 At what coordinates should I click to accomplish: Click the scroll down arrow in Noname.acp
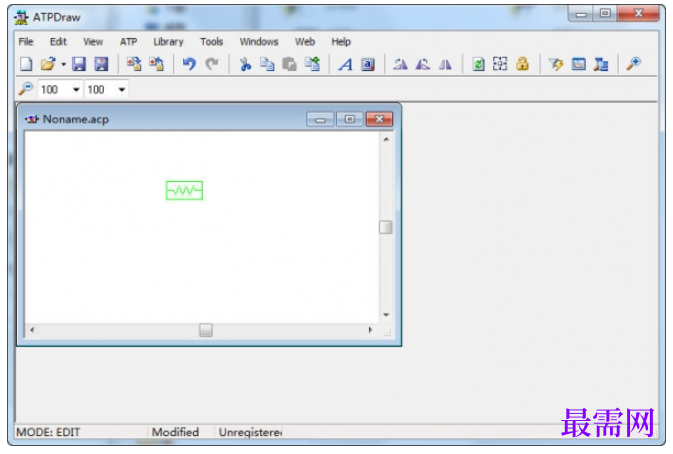[386, 315]
